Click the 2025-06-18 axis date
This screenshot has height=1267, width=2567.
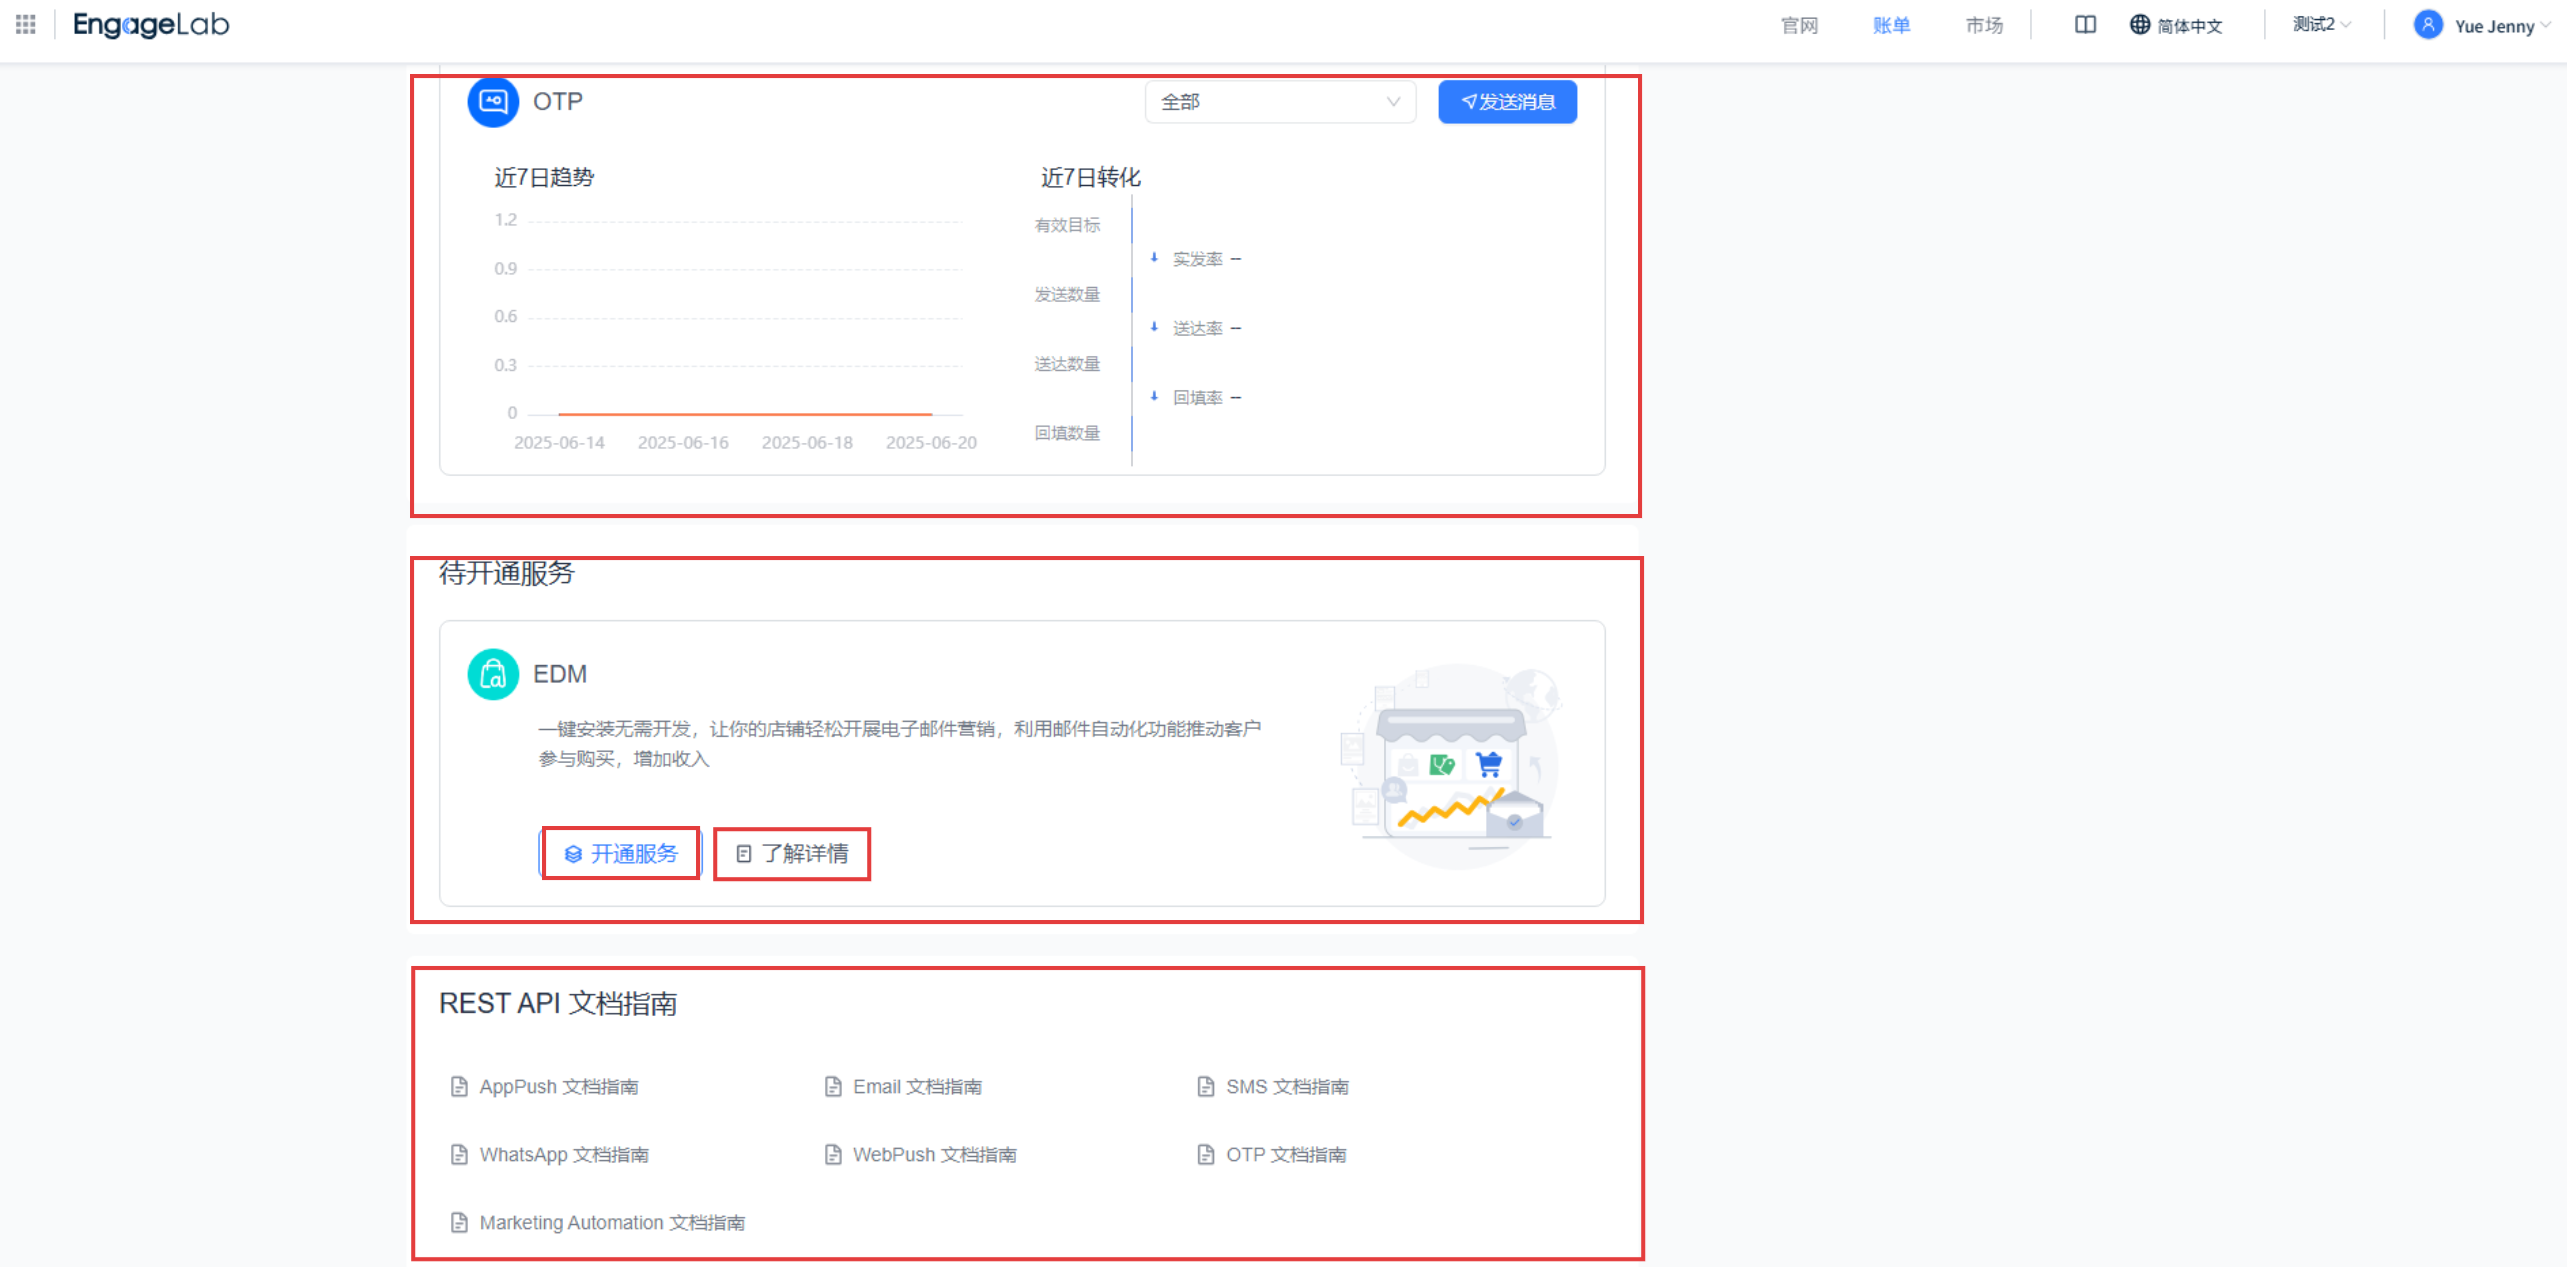pos(807,443)
